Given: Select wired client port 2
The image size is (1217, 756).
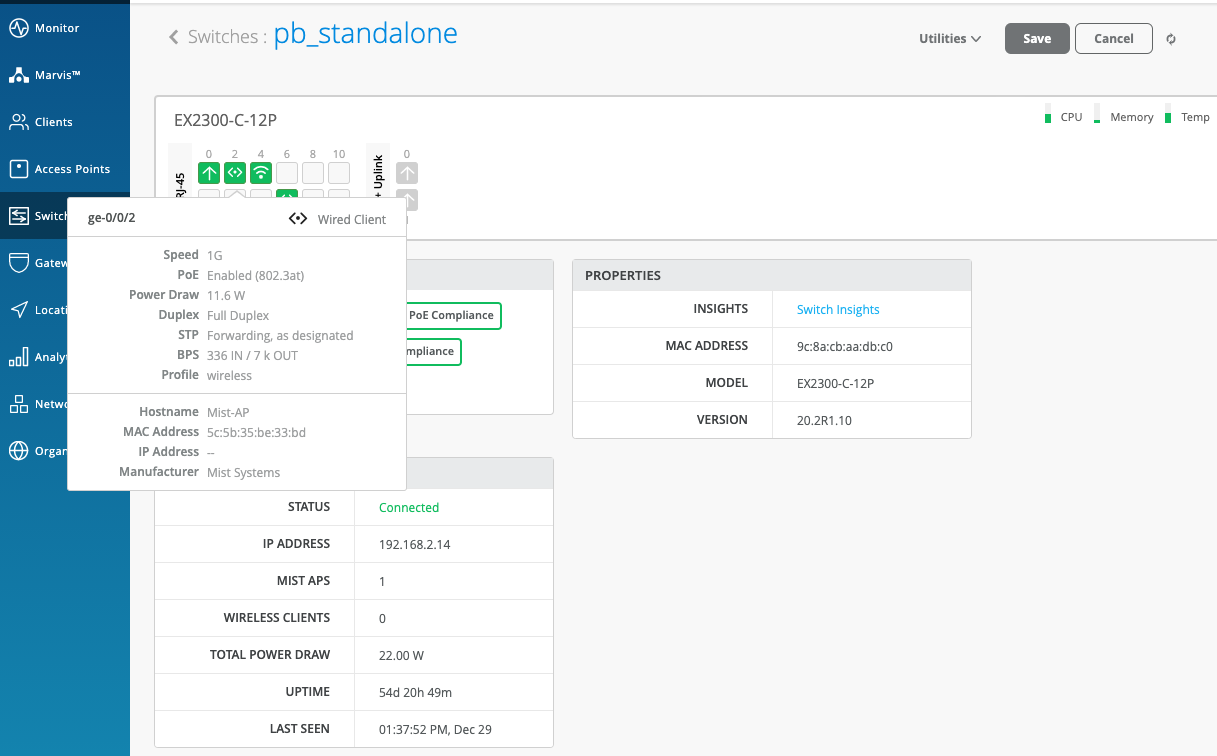Looking at the screenshot, I should [x=235, y=173].
